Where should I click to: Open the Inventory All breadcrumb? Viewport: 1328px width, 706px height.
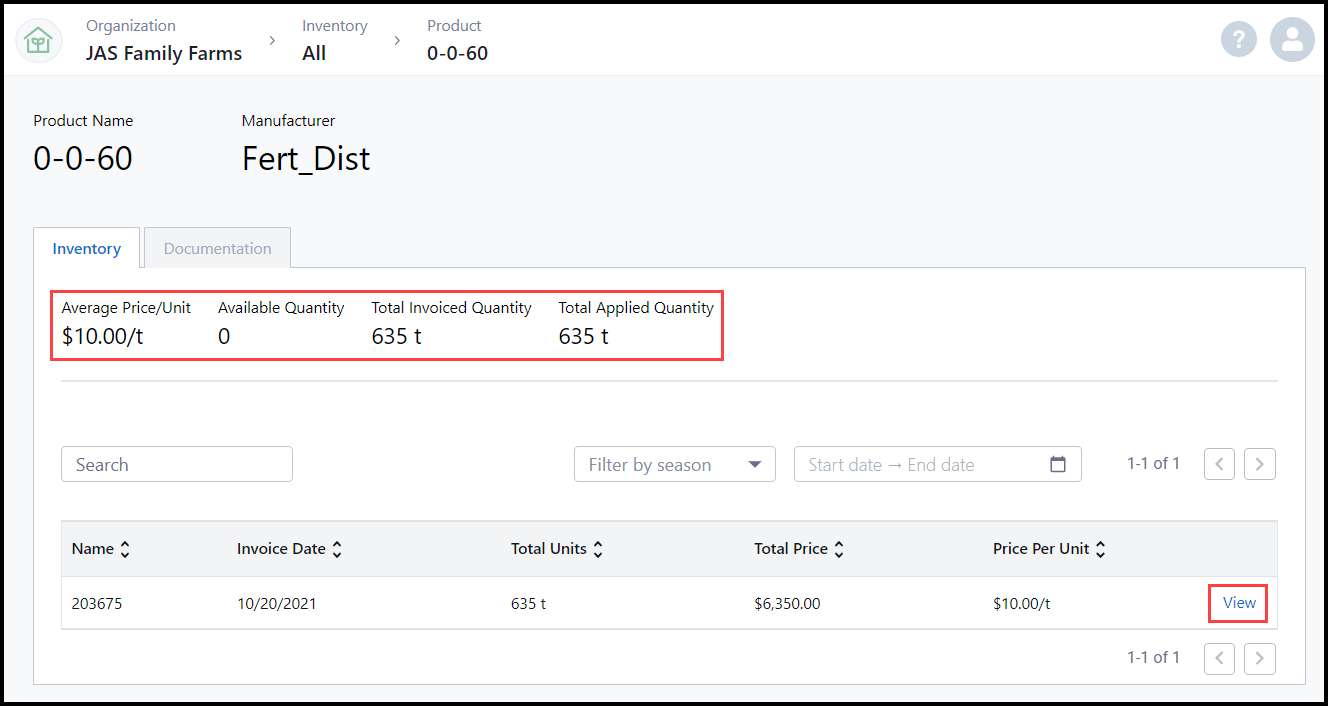point(314,53)
